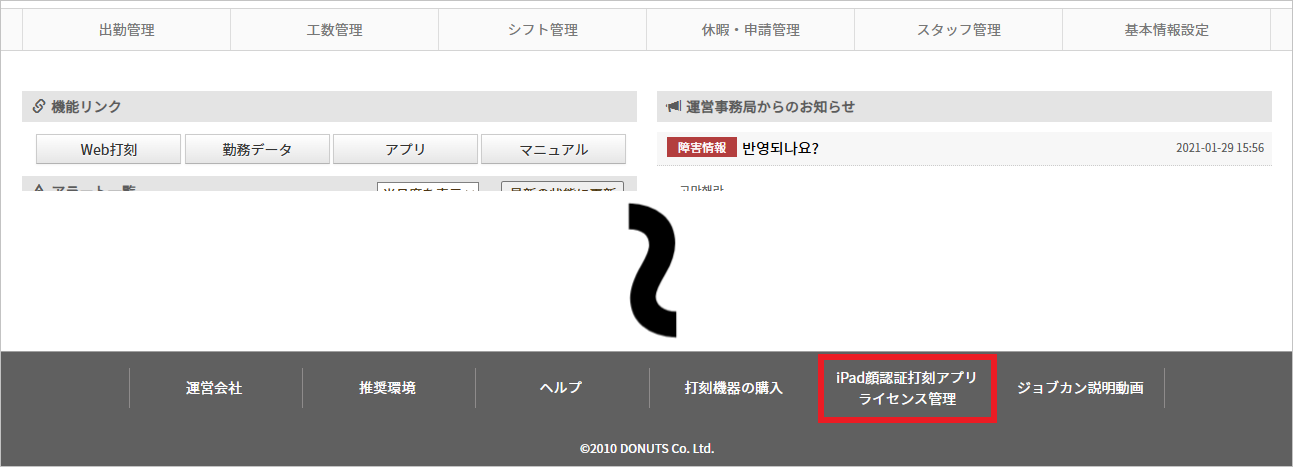Open the アプリ function link button

point(405,150)
